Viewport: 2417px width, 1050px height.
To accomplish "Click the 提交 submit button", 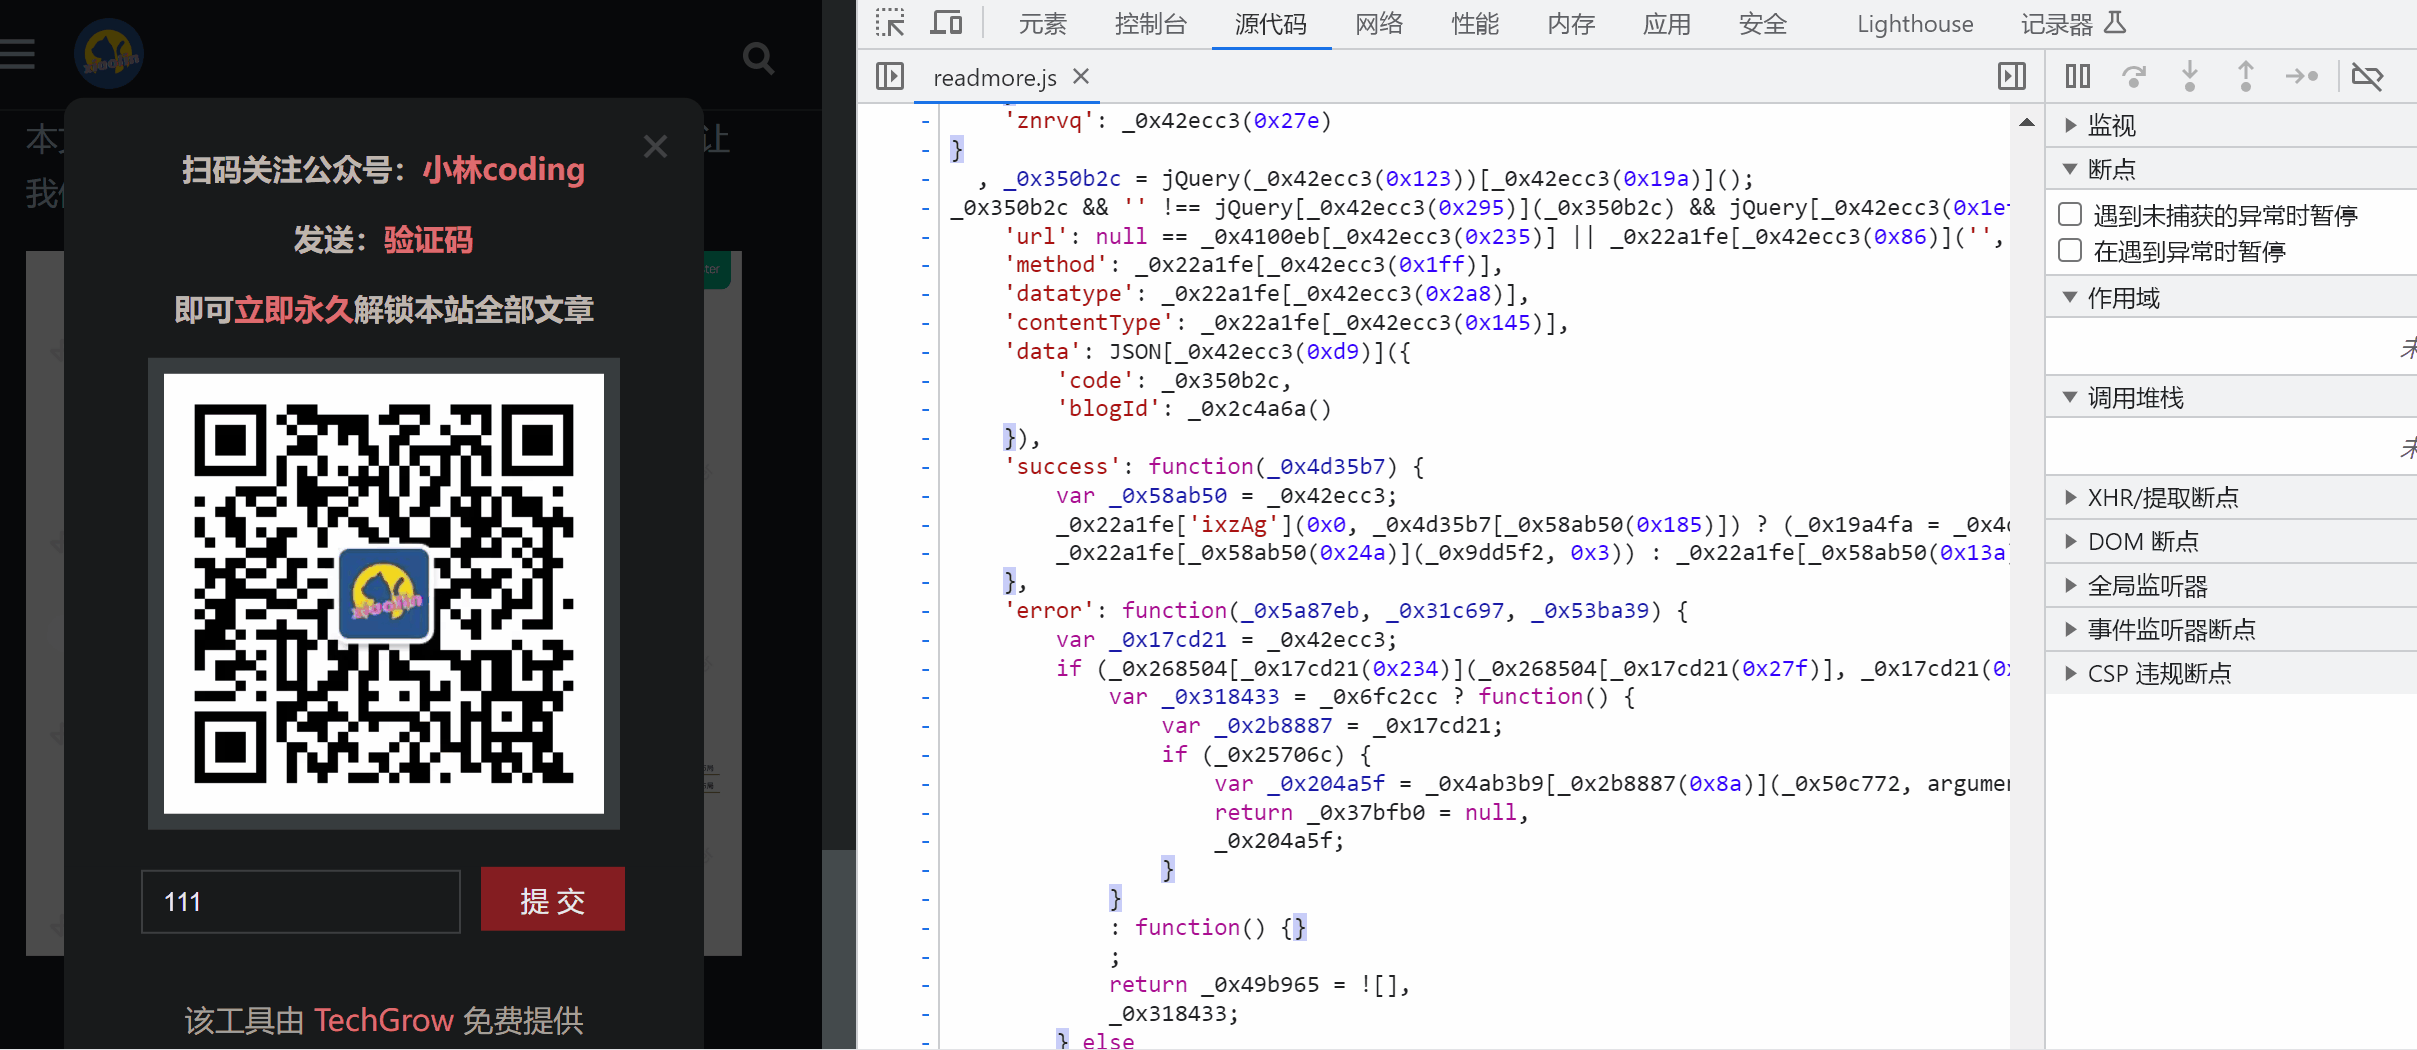I will [553, 900].
